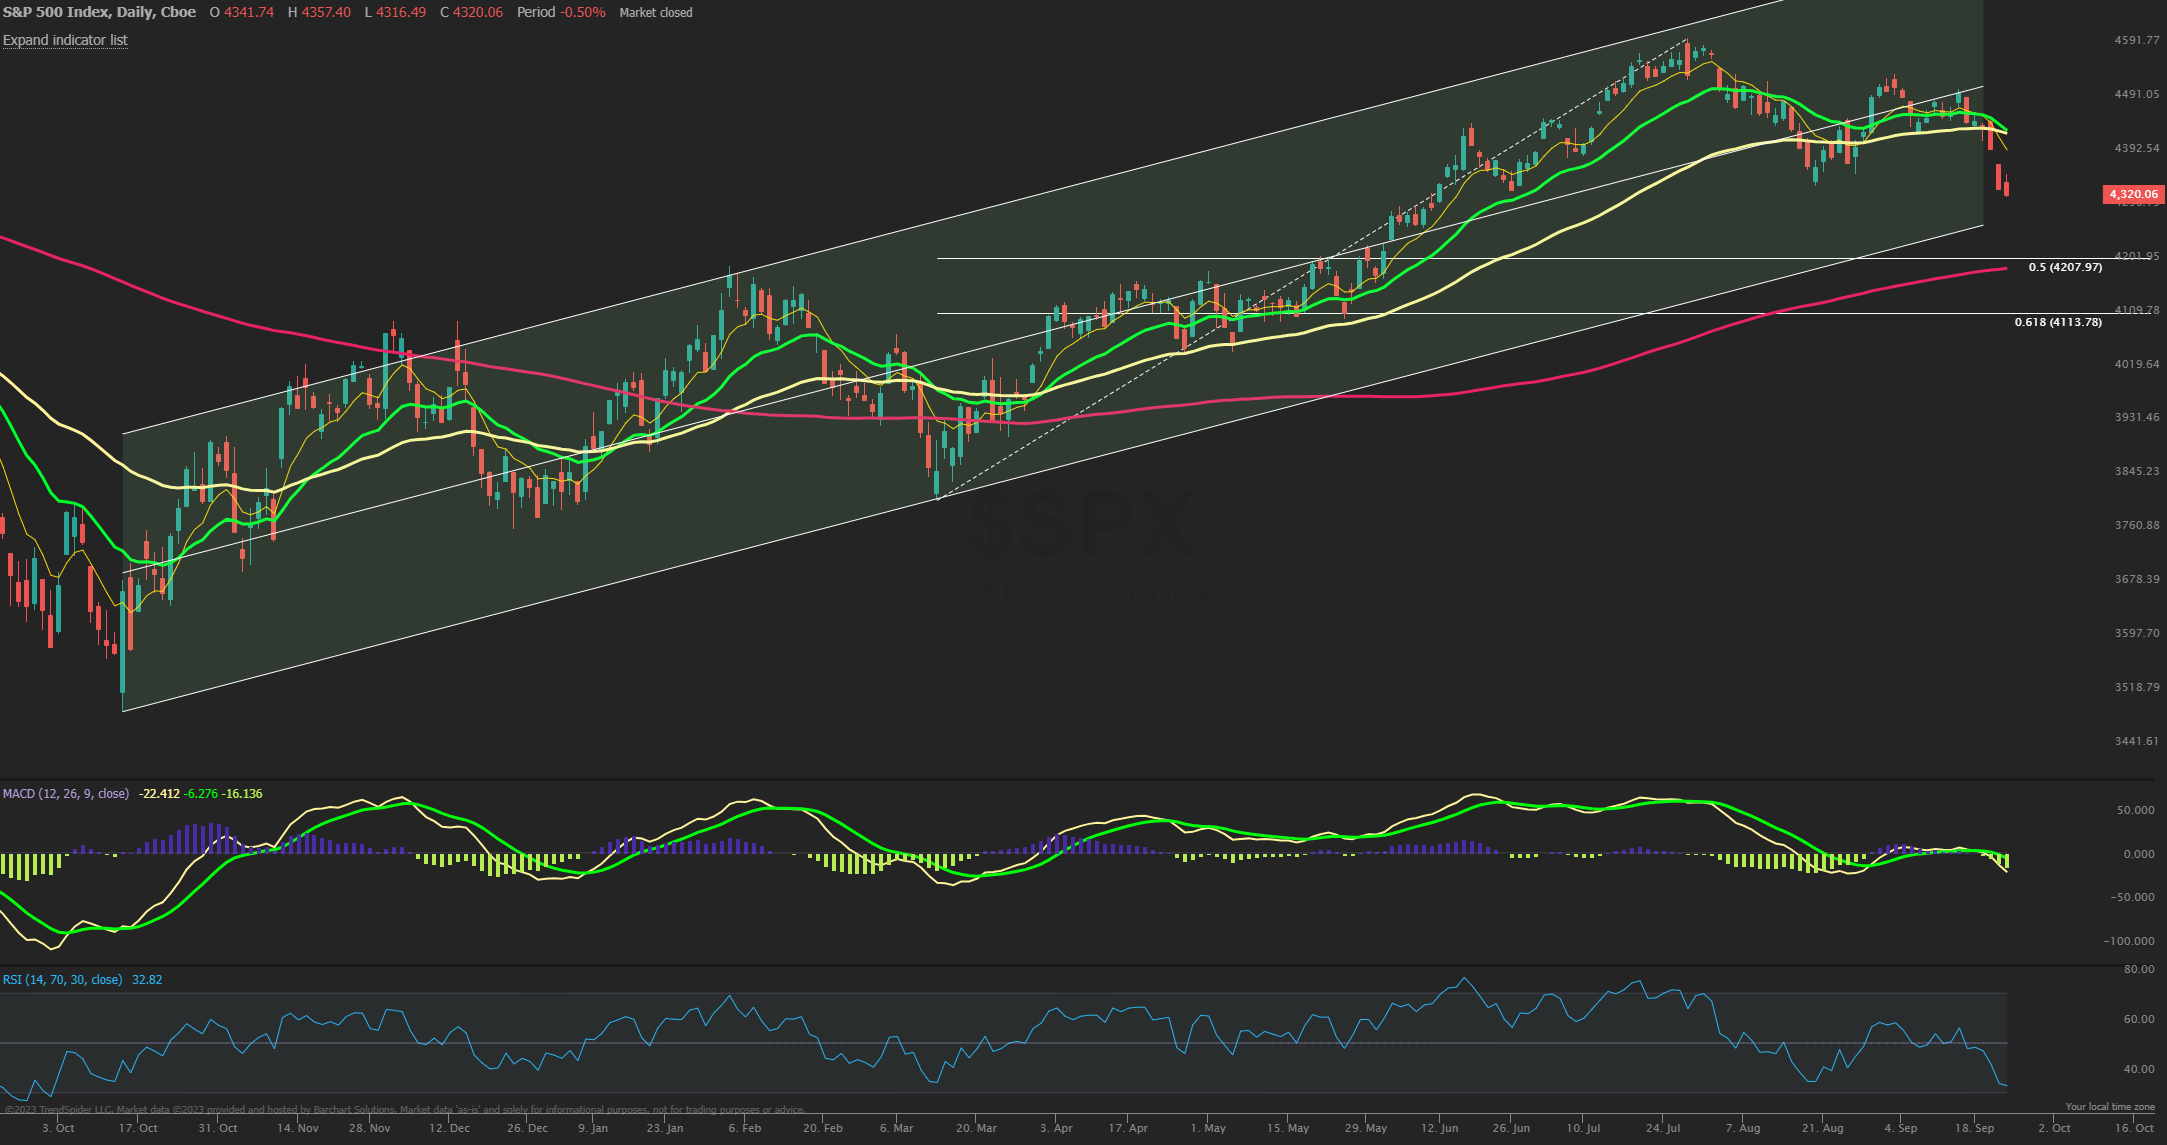Select the Open value 4341.74
Screen dimensions: 2167x1145
[x=249, y=12]
